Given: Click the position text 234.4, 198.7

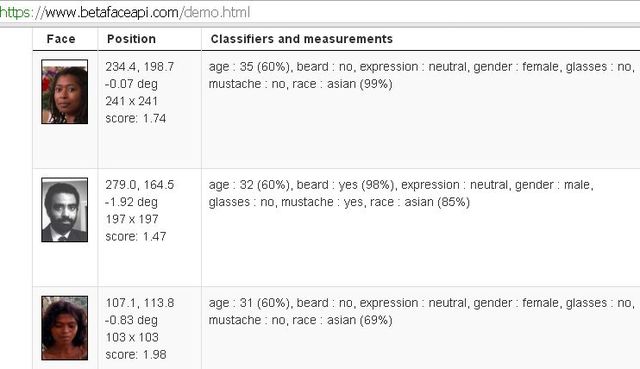Looking at the screenshot, I should pos(140,67).
